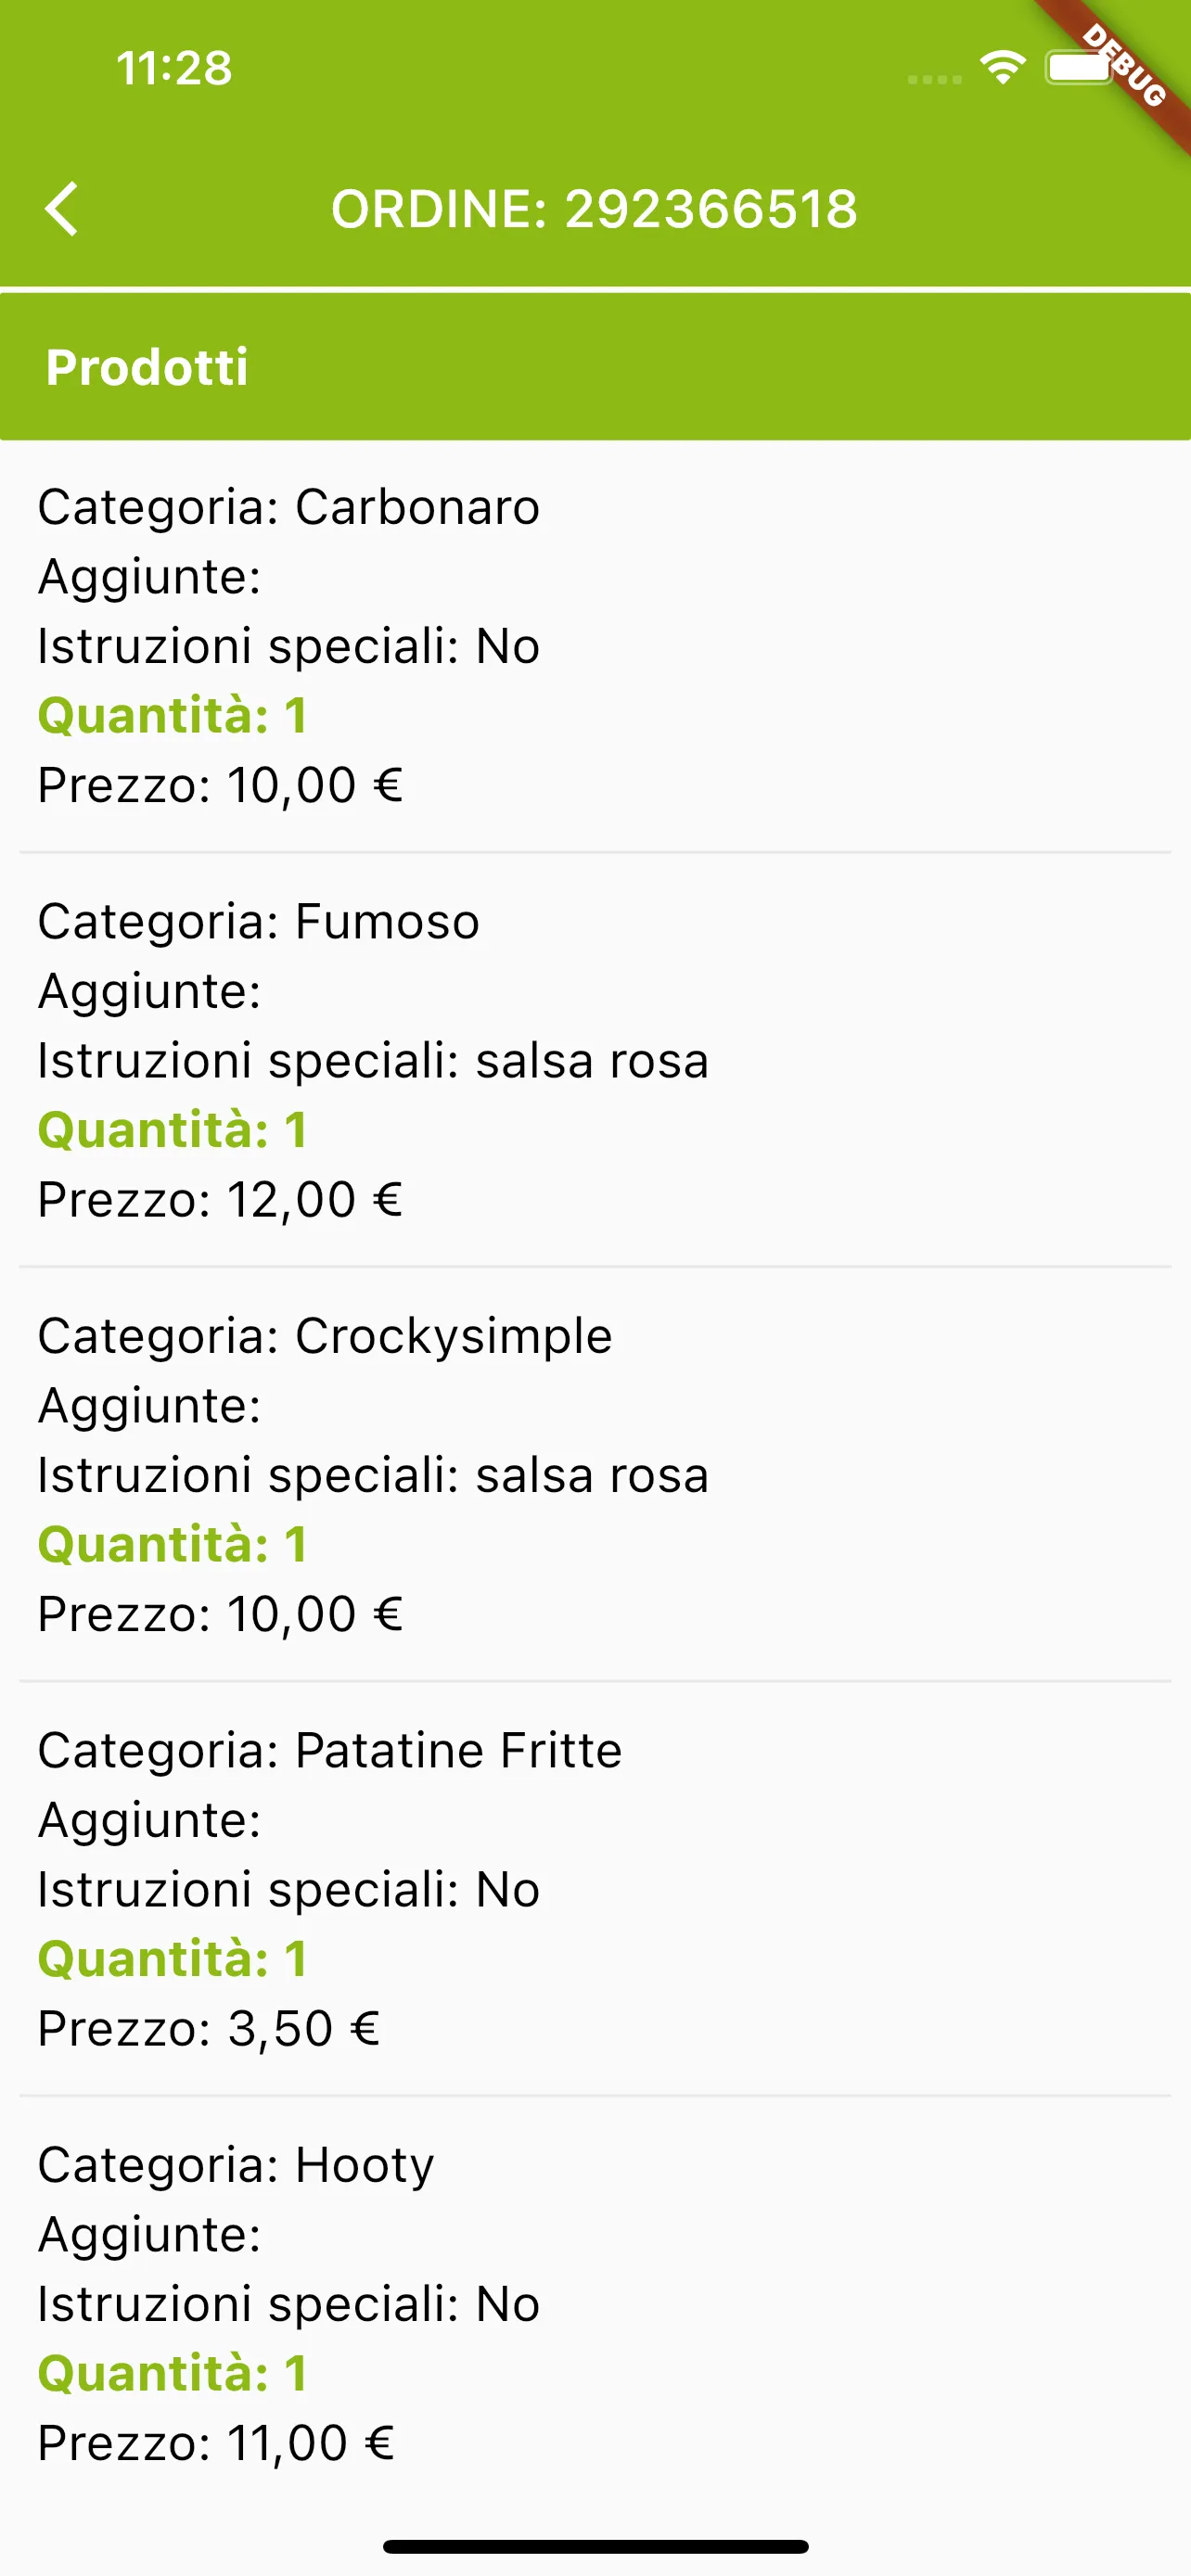Tap the cellular signal dots indicator
The width and height of the screenshot is (1191, 2576).
click(934, 79)
